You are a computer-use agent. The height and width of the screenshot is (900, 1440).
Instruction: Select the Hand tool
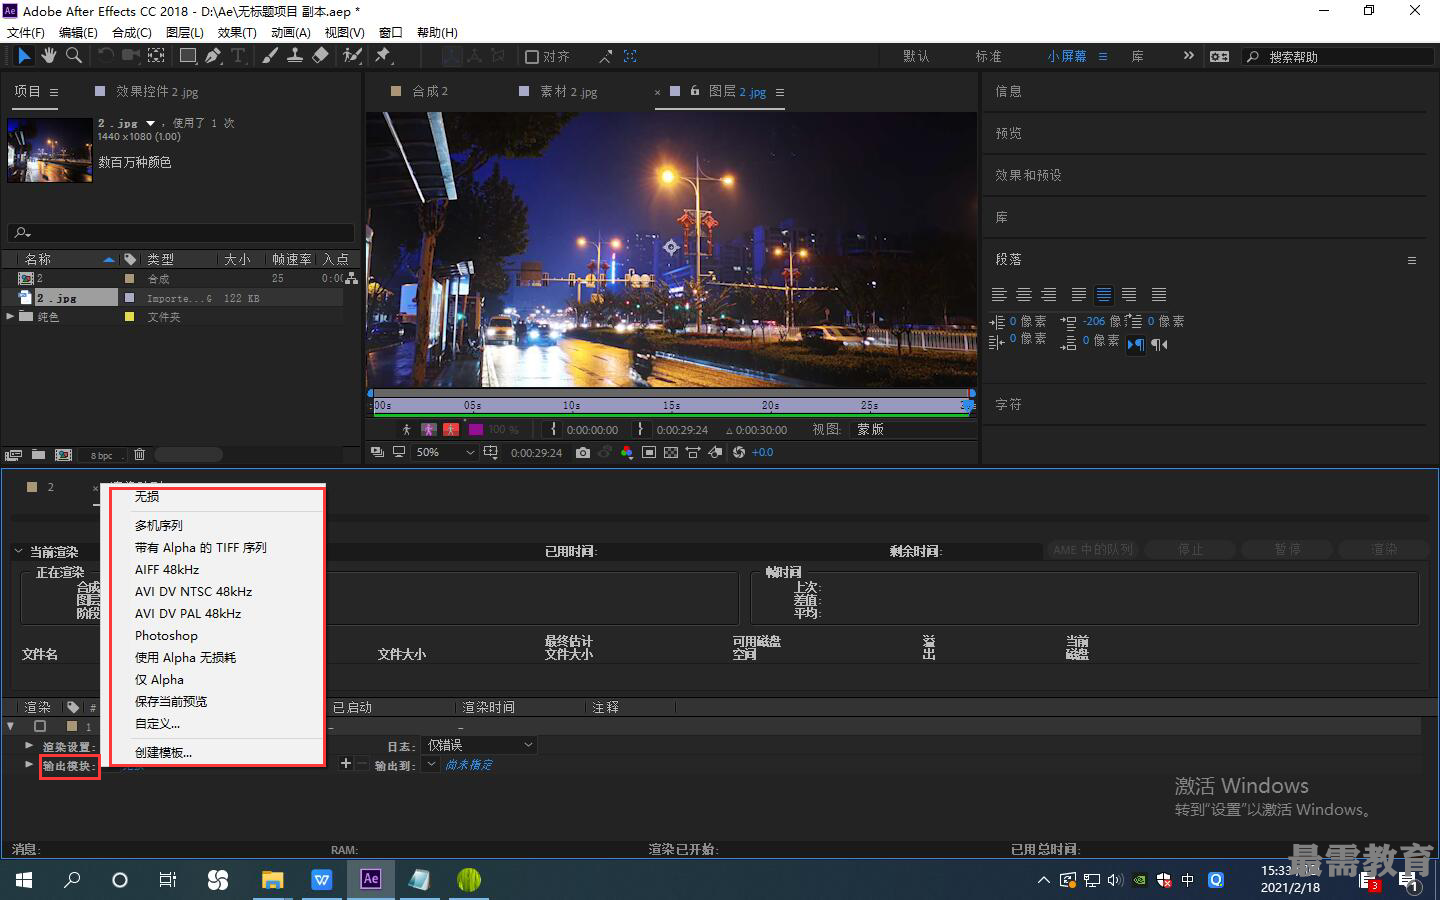coord(49,56)
